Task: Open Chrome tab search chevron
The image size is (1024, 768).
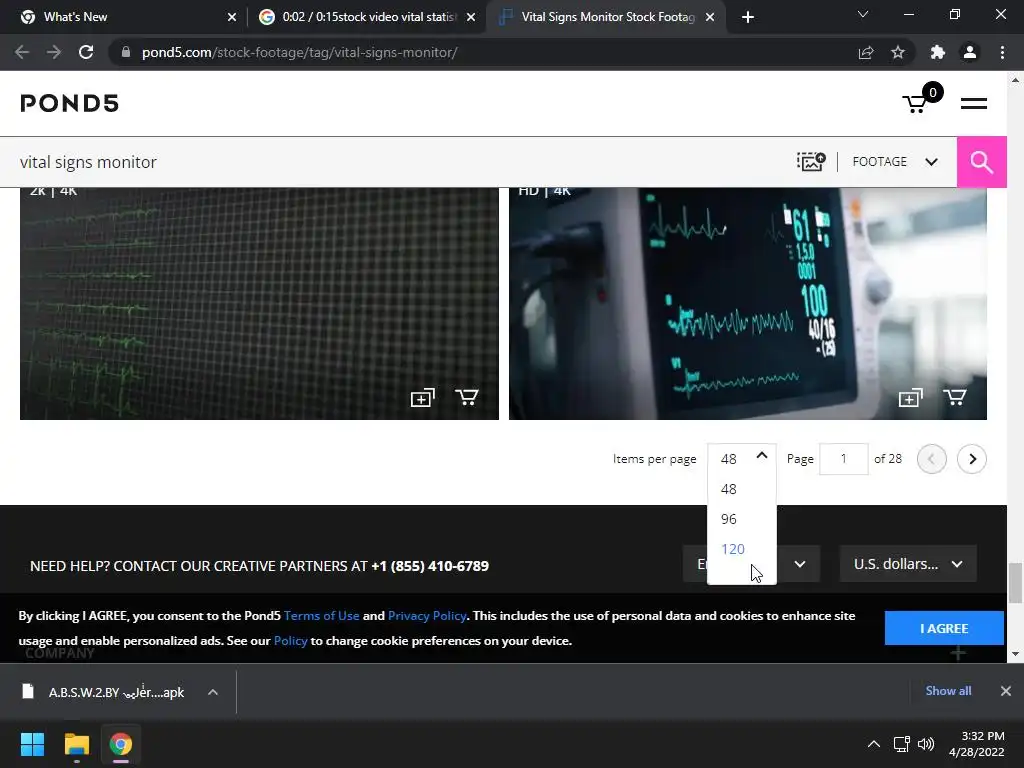Action: pyautogui.click(x=863, y=14)
